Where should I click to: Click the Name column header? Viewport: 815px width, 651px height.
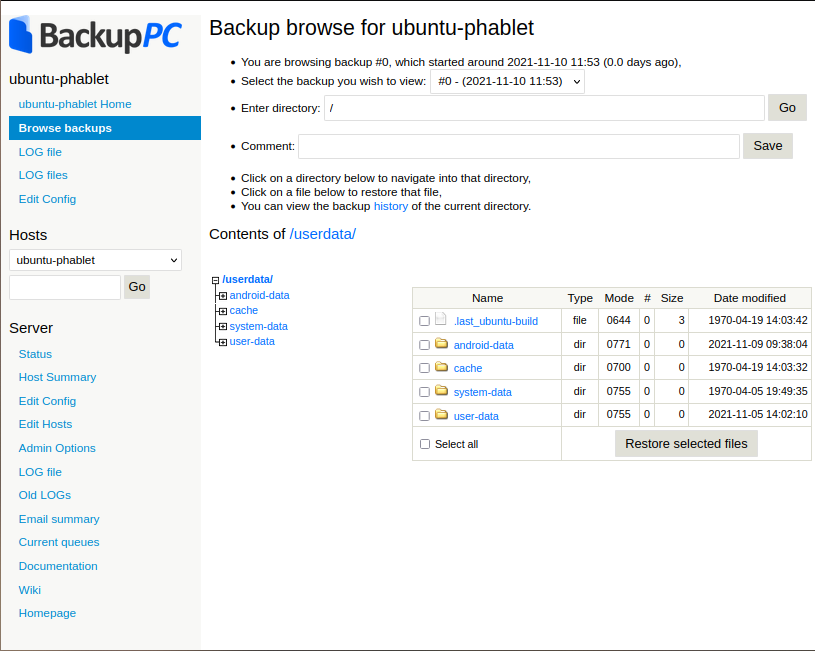487,298
